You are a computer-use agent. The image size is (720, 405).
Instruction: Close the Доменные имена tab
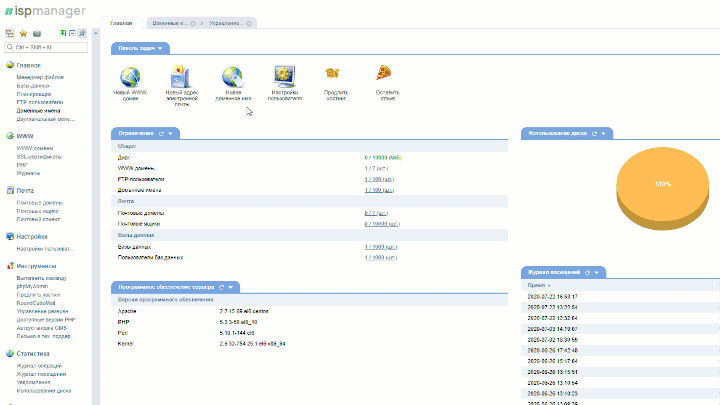tap(193, 23)
